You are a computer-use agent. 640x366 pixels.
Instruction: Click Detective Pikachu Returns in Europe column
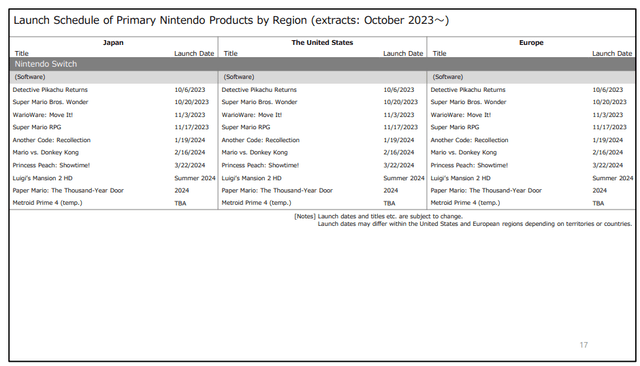coord(468,90)
